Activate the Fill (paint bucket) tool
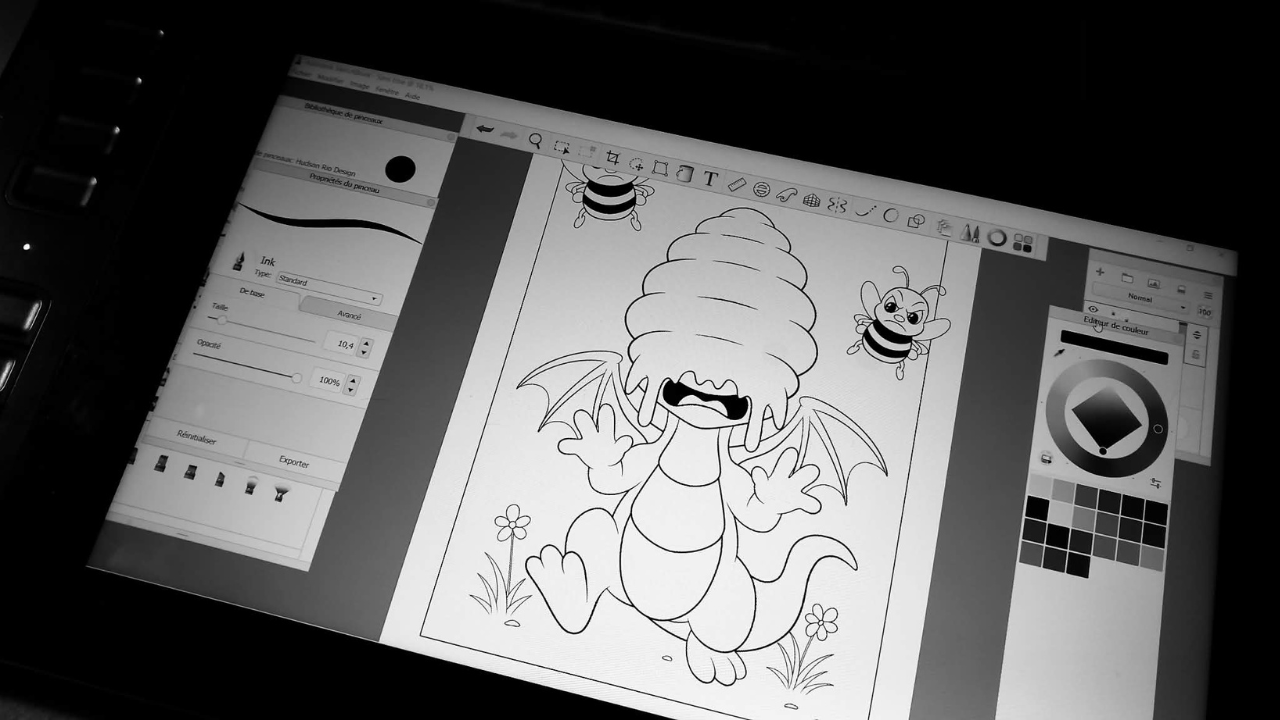 [x=684, y=176]
